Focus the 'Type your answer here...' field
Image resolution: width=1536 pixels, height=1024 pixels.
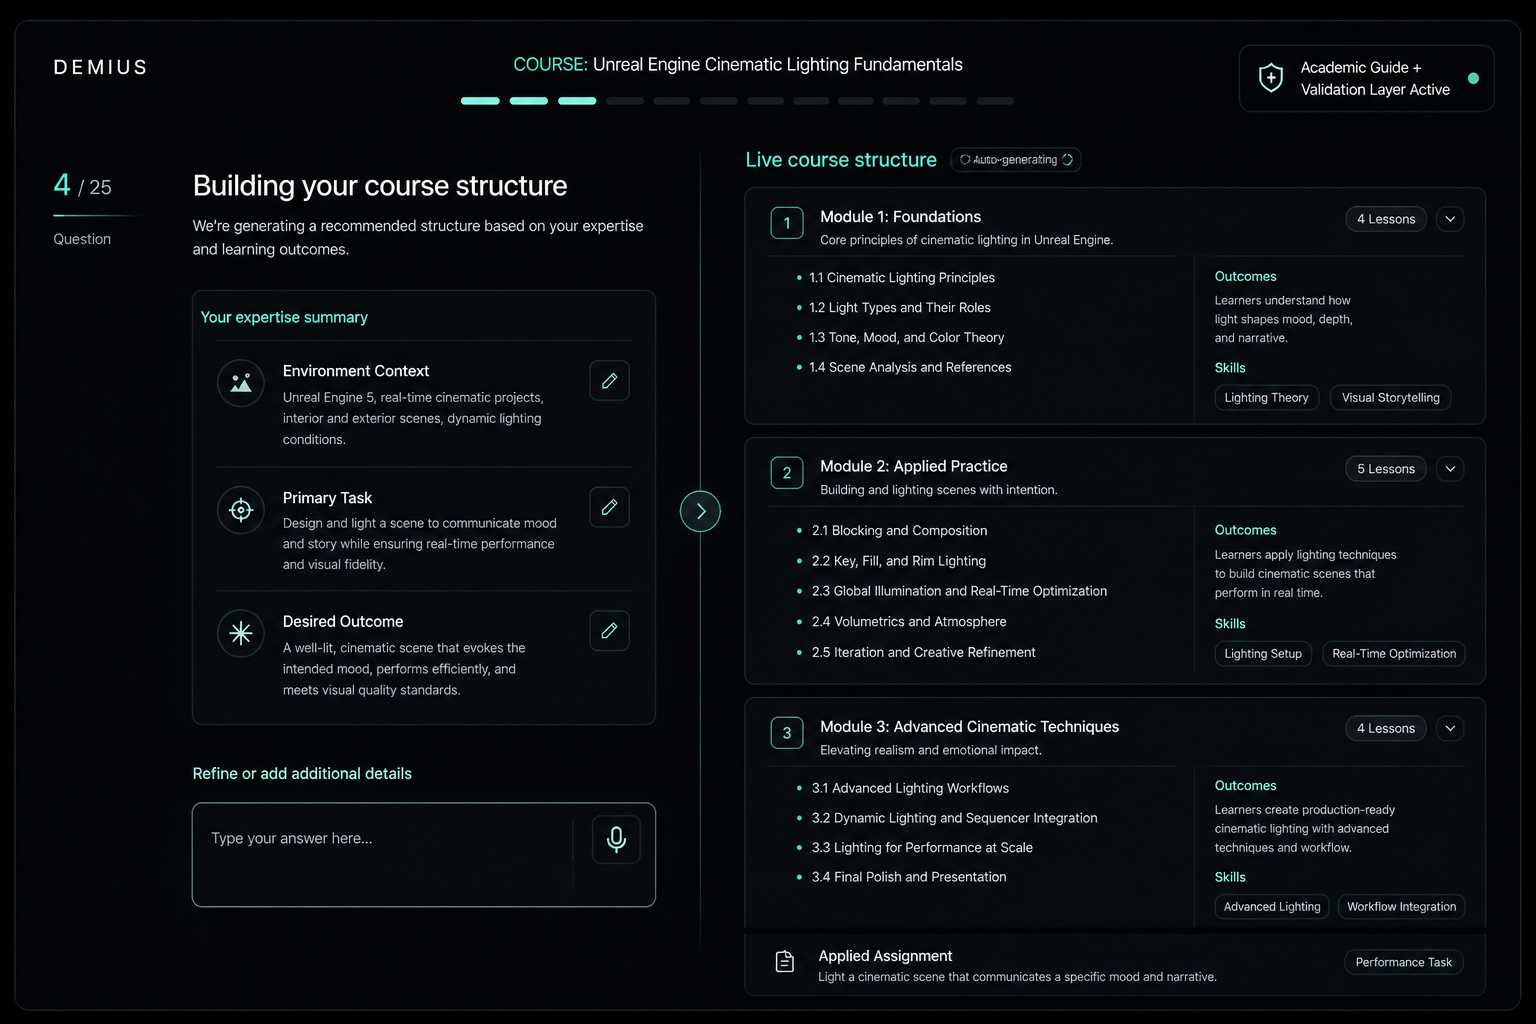[x=424, y=855]
